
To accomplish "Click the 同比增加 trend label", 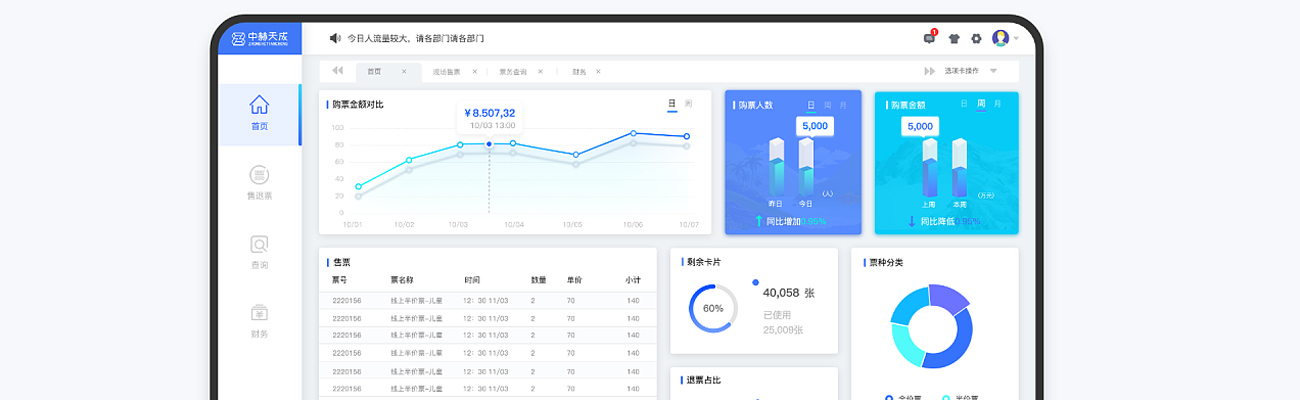I will pos(783,221).
